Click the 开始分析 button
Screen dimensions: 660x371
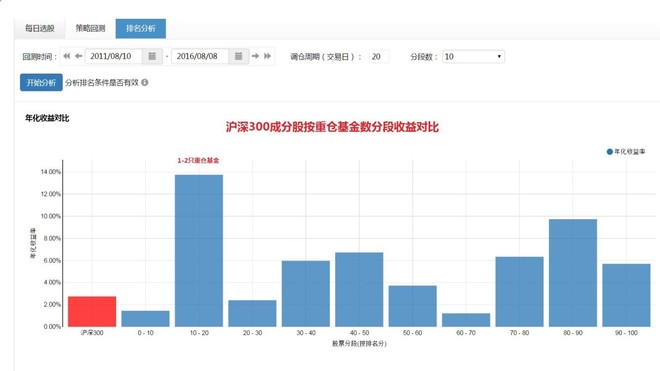click(41, 83)
